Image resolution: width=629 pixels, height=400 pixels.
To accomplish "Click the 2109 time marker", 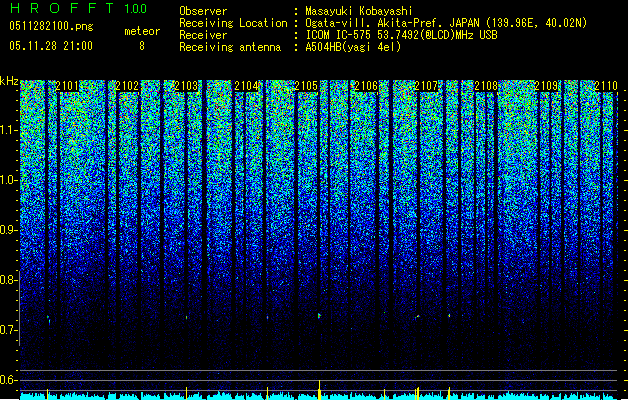I will [546, 86].
